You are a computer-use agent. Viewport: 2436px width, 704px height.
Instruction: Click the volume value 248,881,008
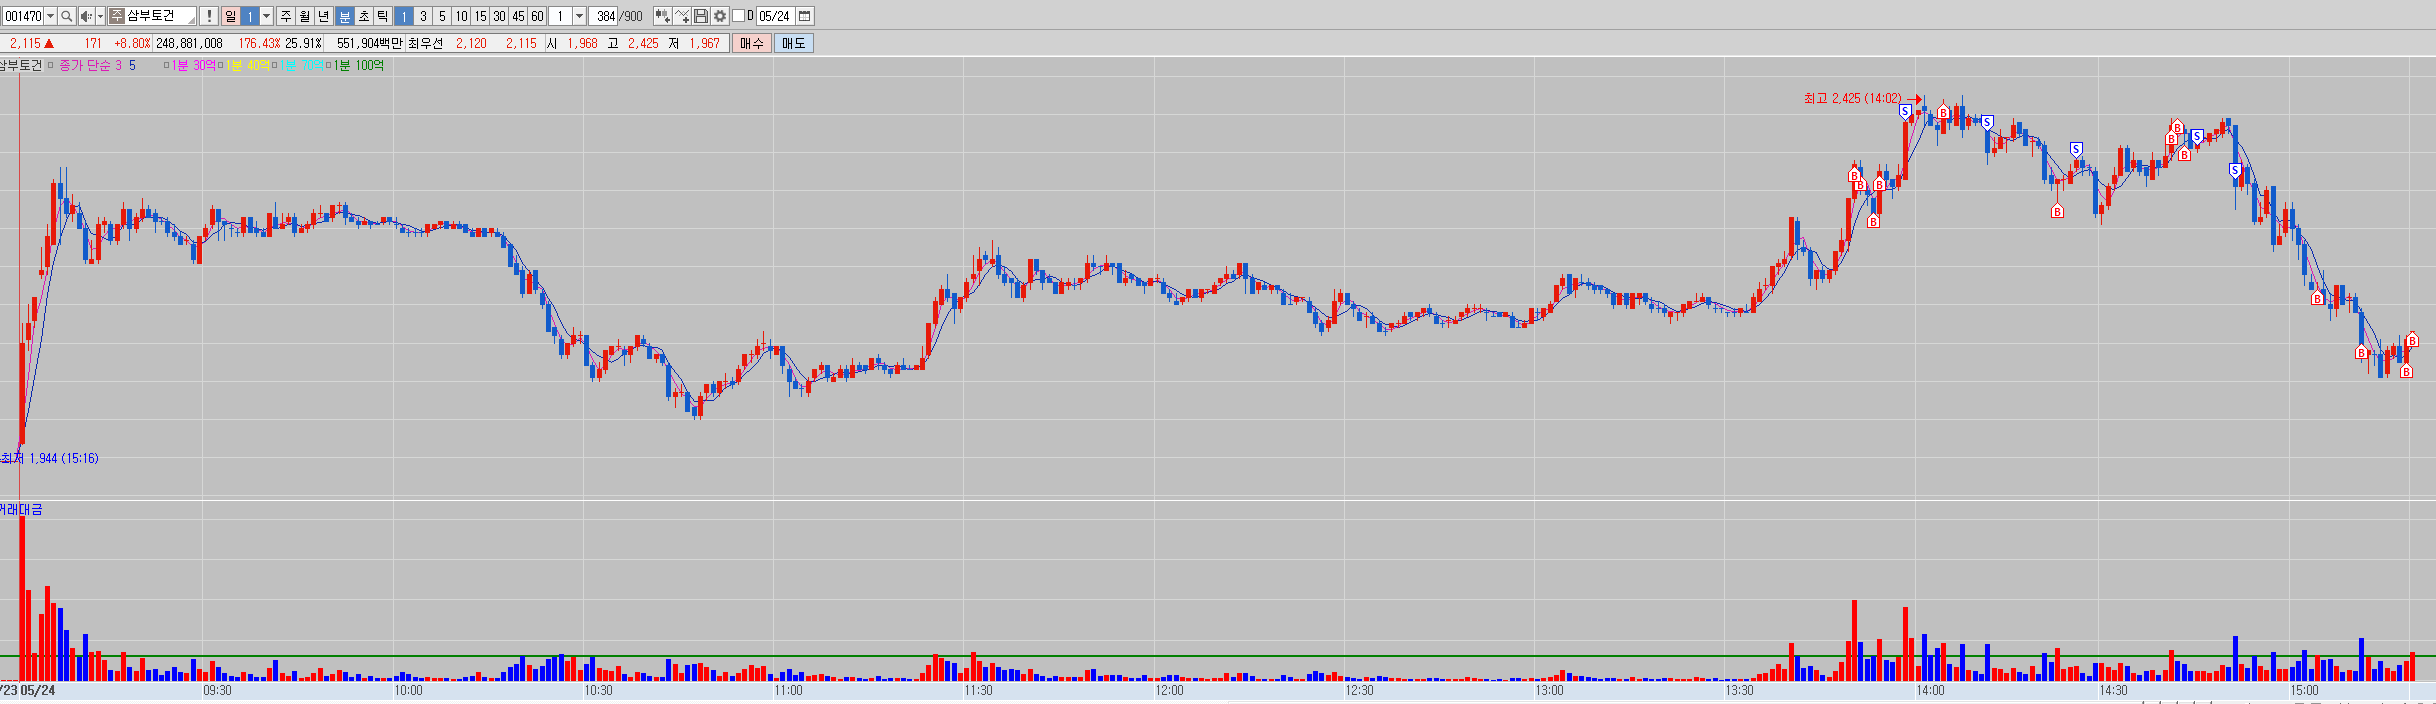coord(189,43)
